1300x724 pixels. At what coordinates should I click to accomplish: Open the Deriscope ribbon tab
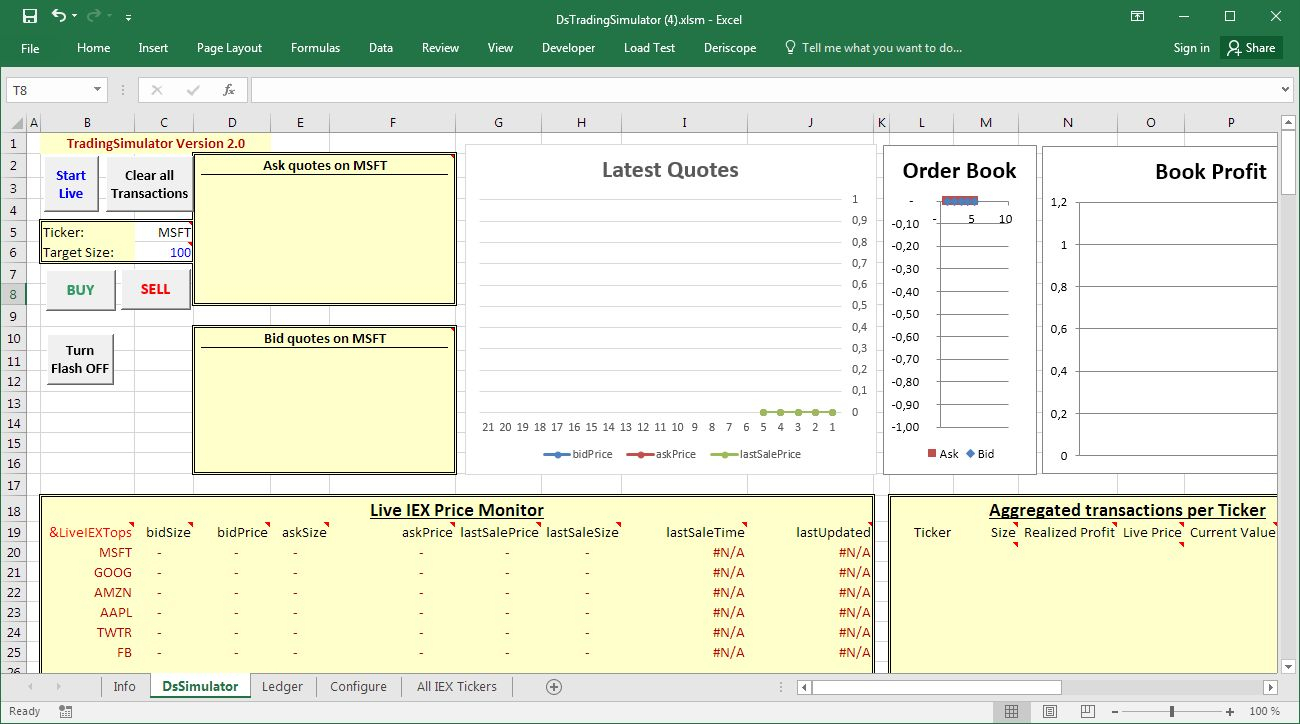point(729,48)
